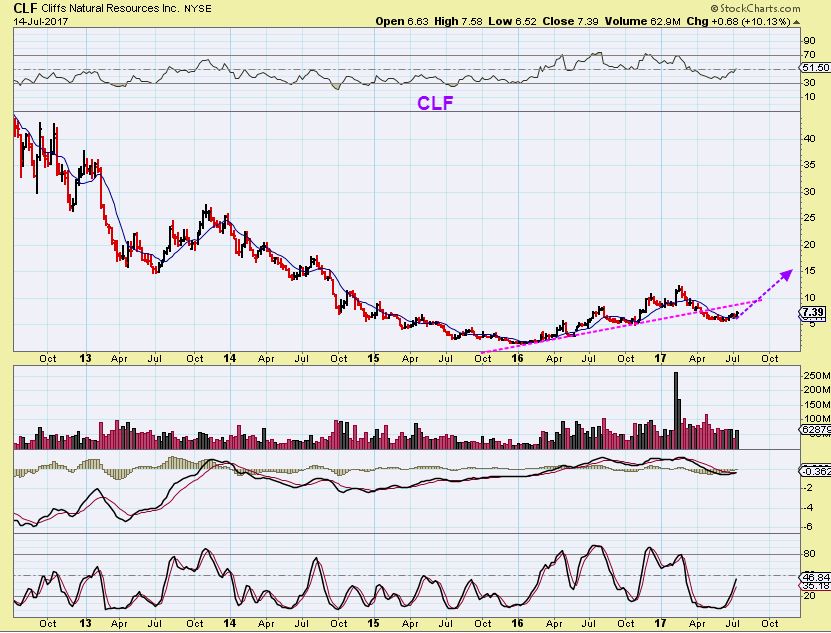Screen dimensions: 831x633
Task: Click the volume axis value tag 62879
Action: click(815, 430)
